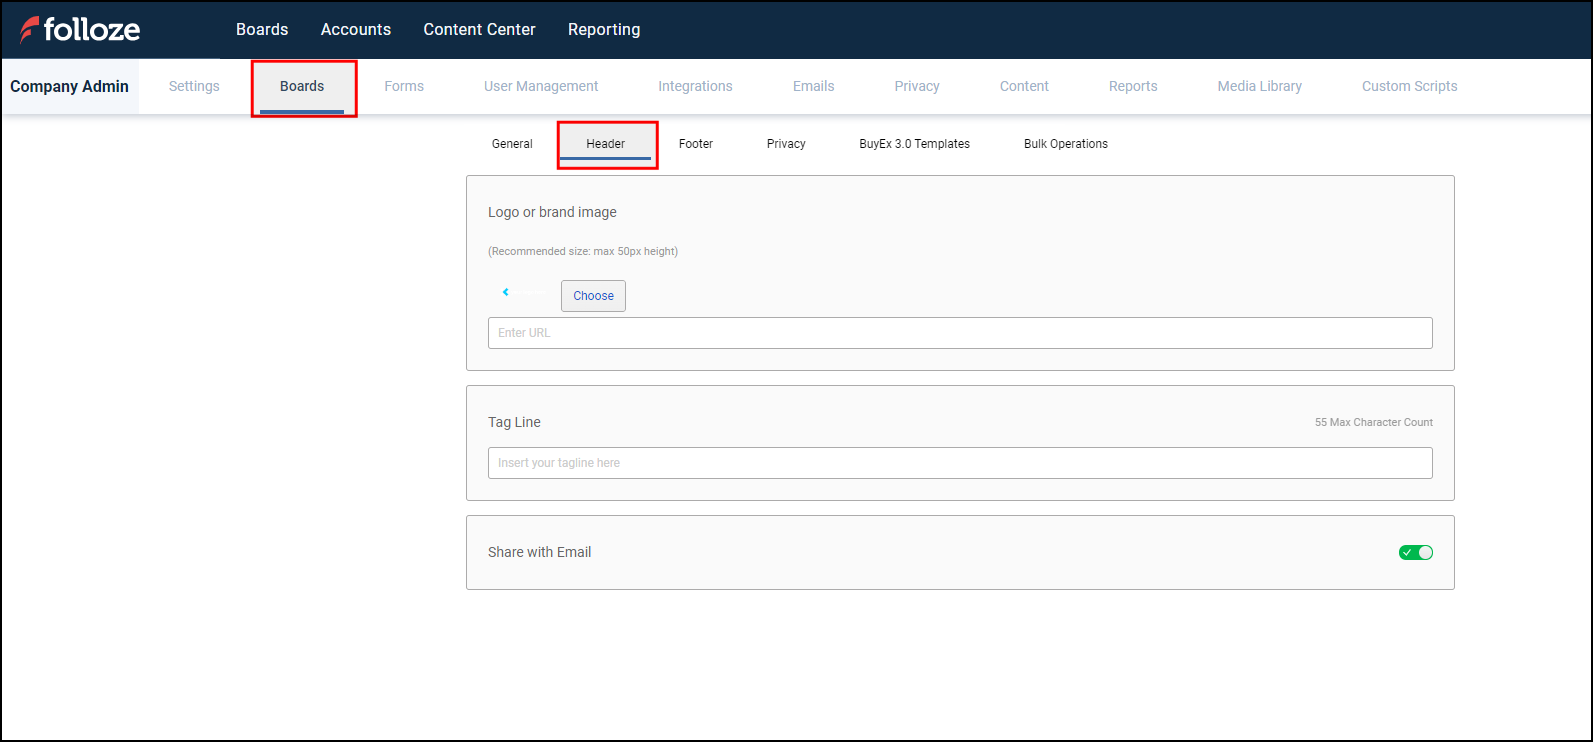Open the Media Library tab
The width and height of the screenshot is (1593, 742).
(x=1259, y=86)
